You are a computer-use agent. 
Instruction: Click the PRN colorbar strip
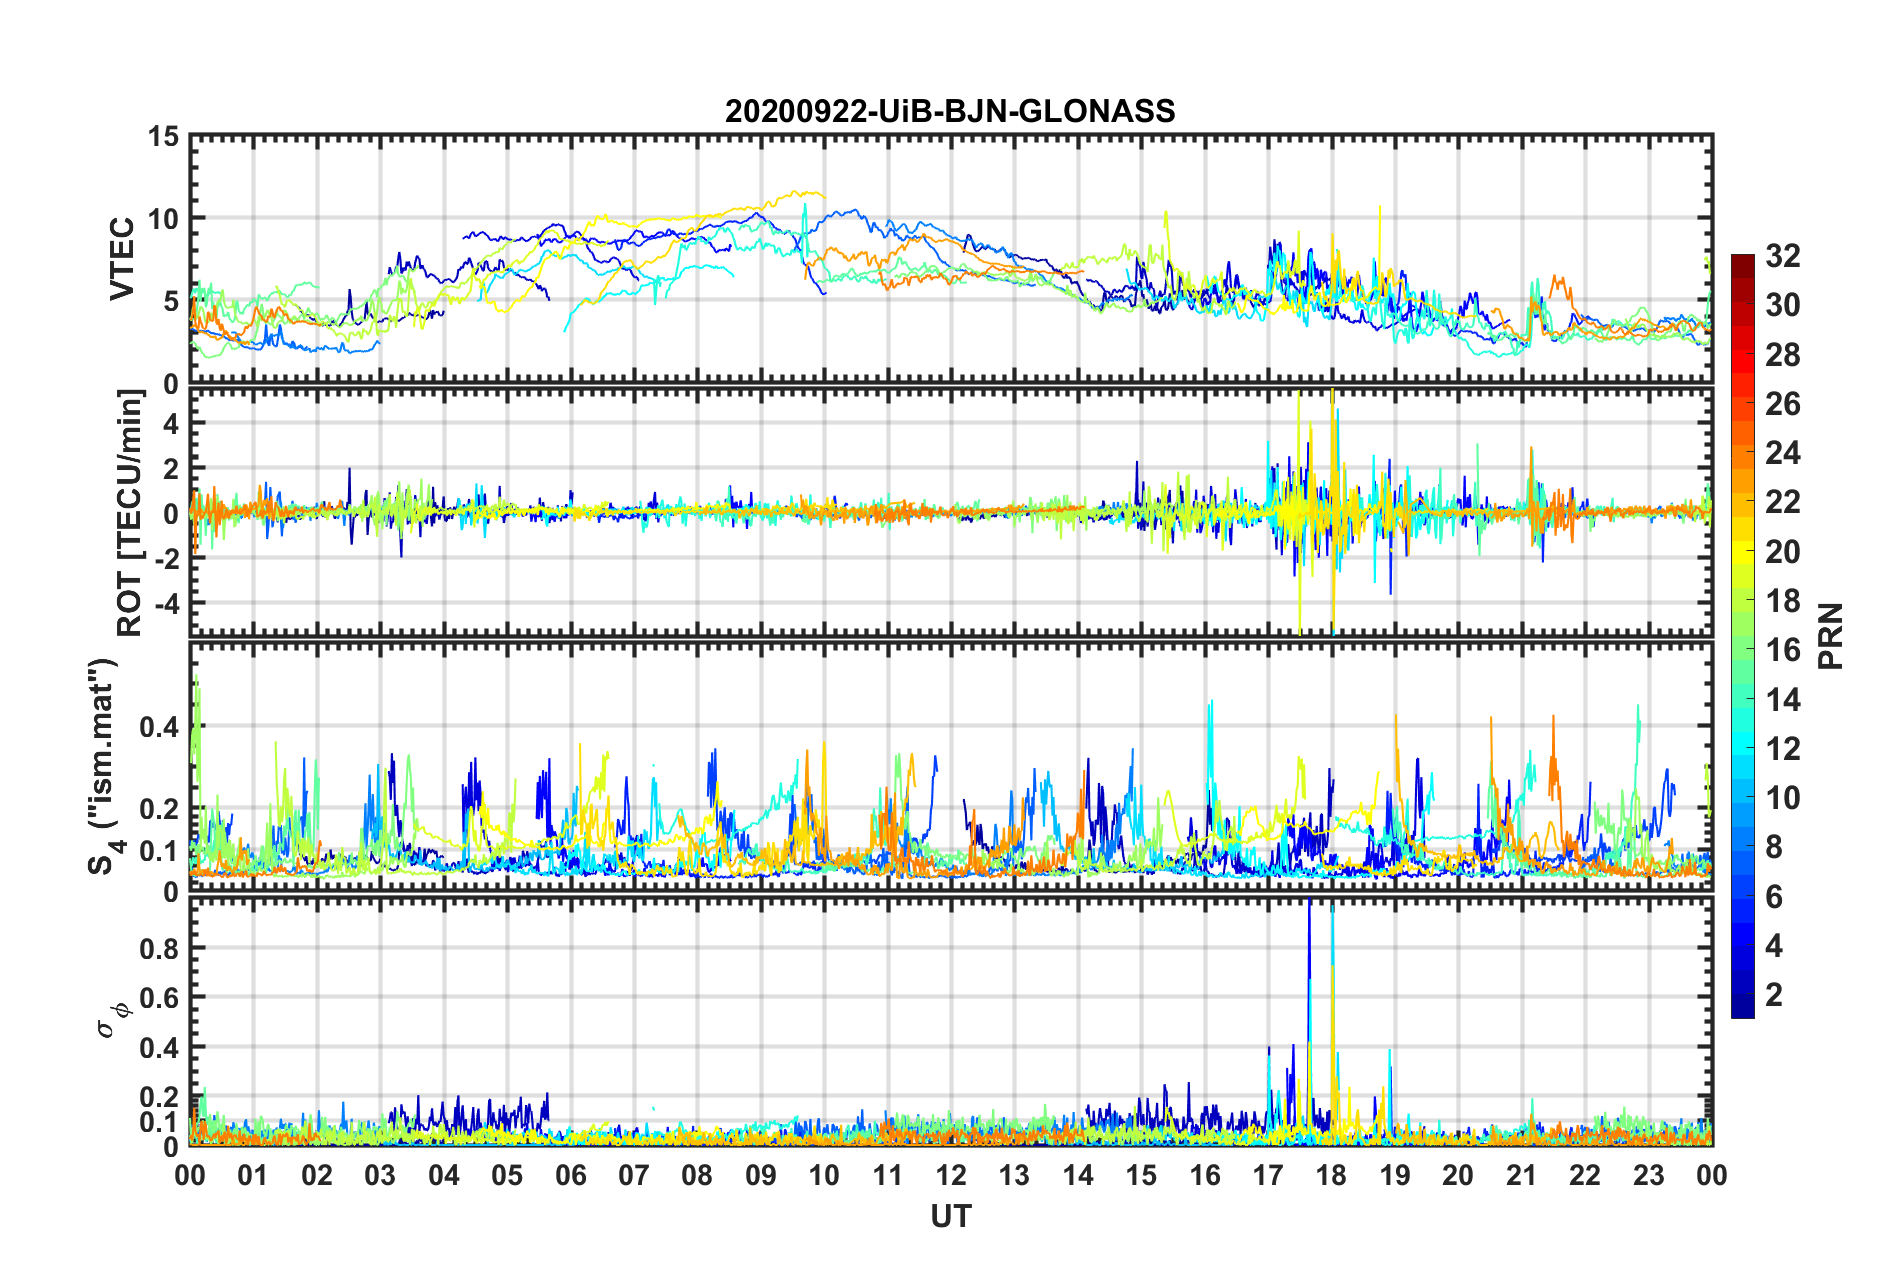tap(1743, 636)
